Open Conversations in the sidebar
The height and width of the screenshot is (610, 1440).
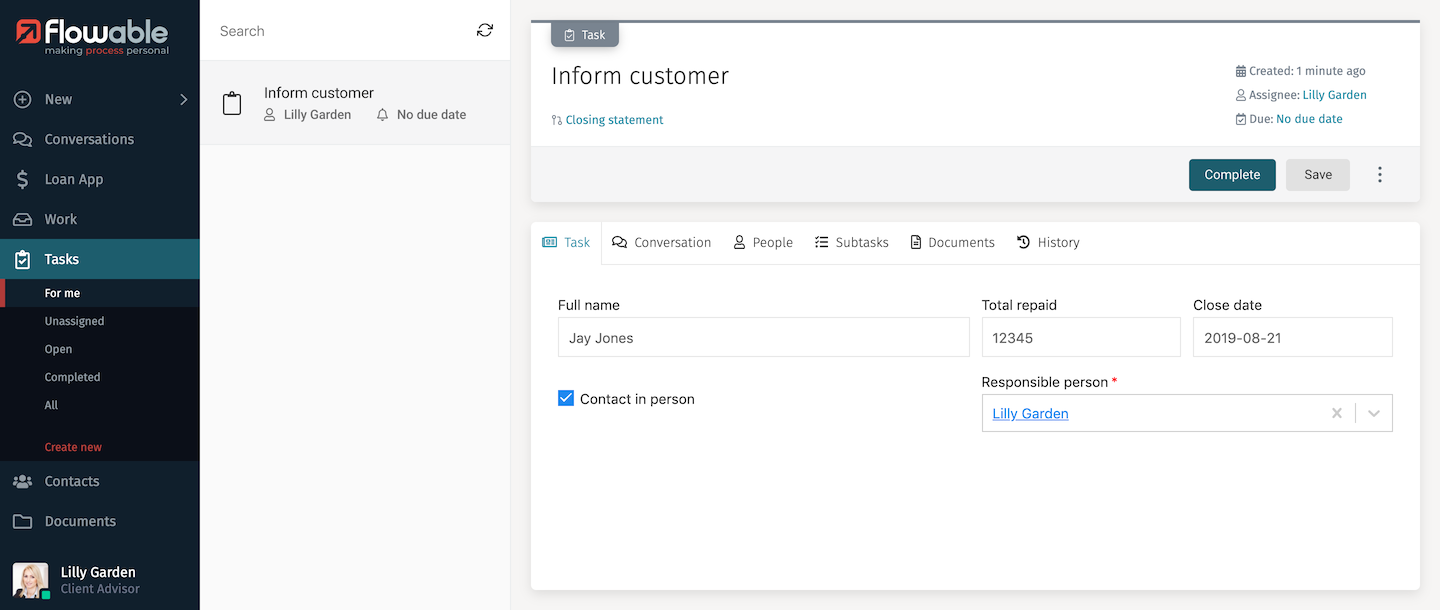[88, 139]
